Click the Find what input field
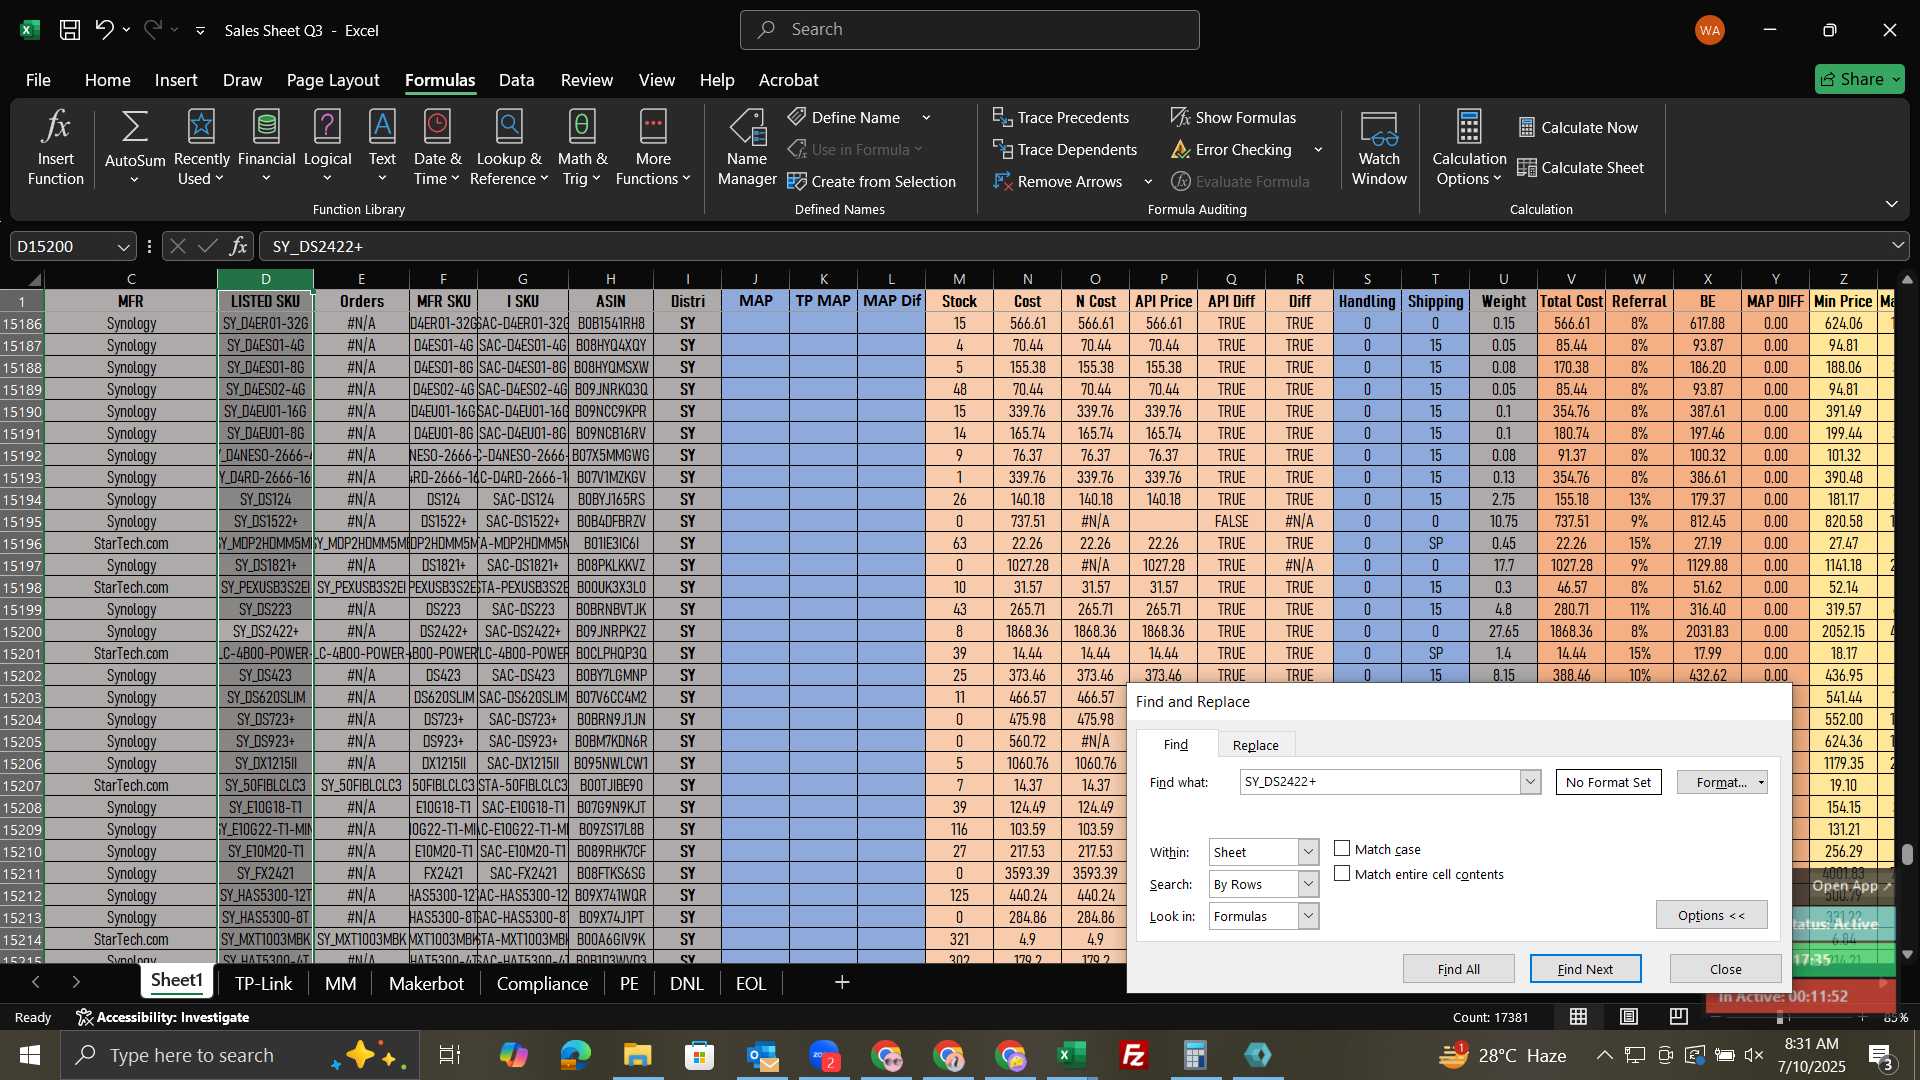This screenshot has width=1920, height=1080. (1380, 782)
